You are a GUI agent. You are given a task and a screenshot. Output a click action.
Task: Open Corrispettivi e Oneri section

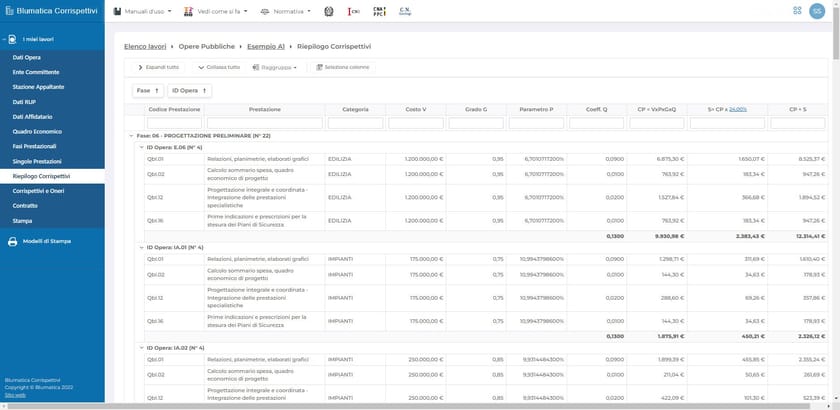click(x=41, y=190)
